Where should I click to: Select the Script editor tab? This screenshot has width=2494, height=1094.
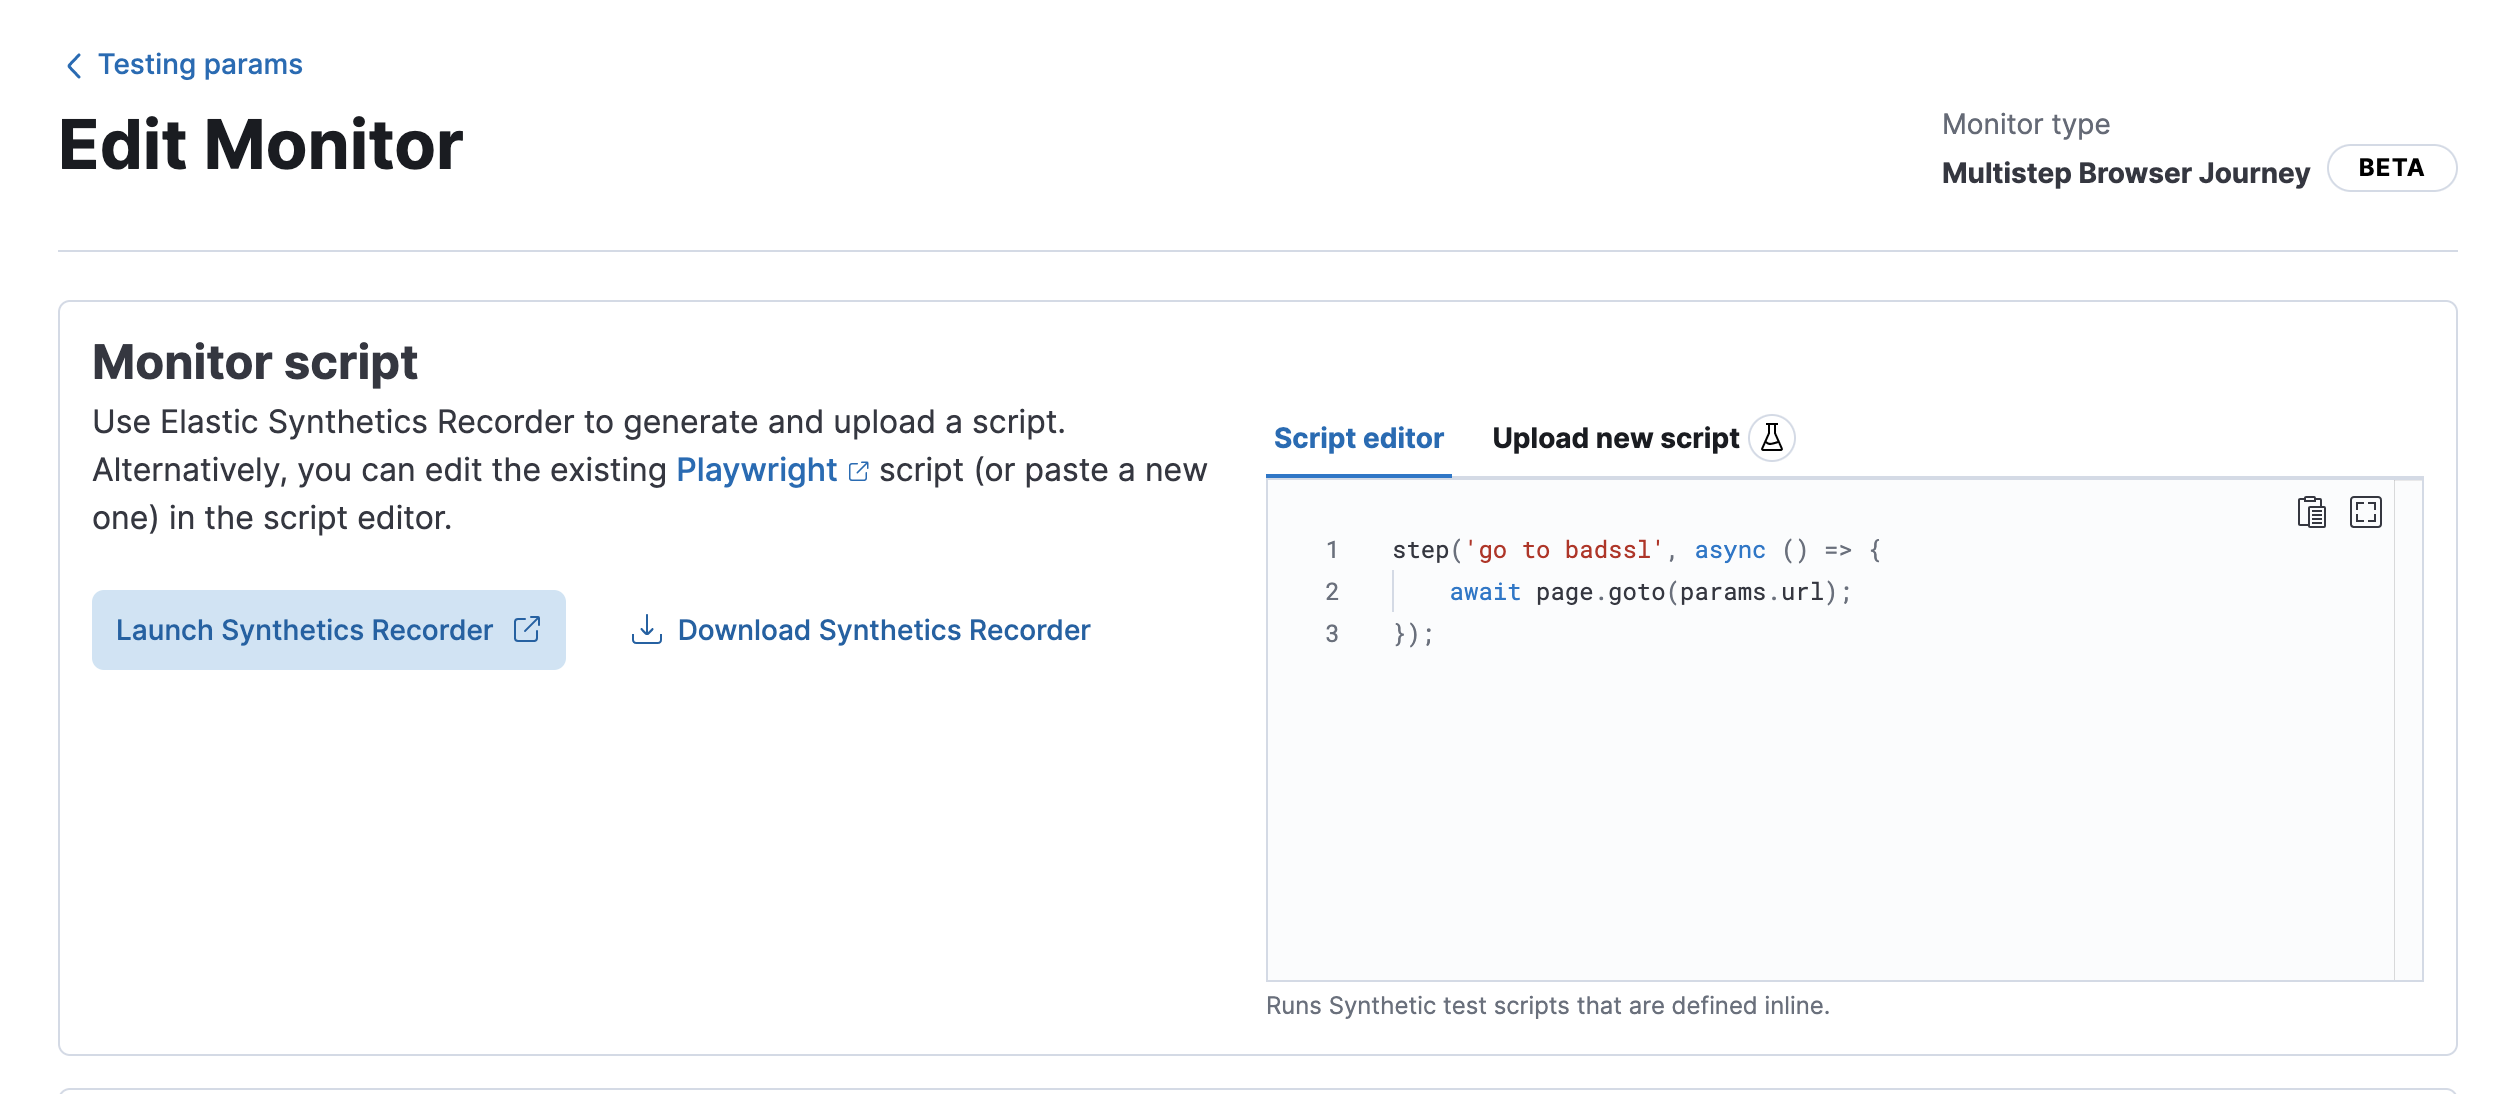coord(1357,438)
